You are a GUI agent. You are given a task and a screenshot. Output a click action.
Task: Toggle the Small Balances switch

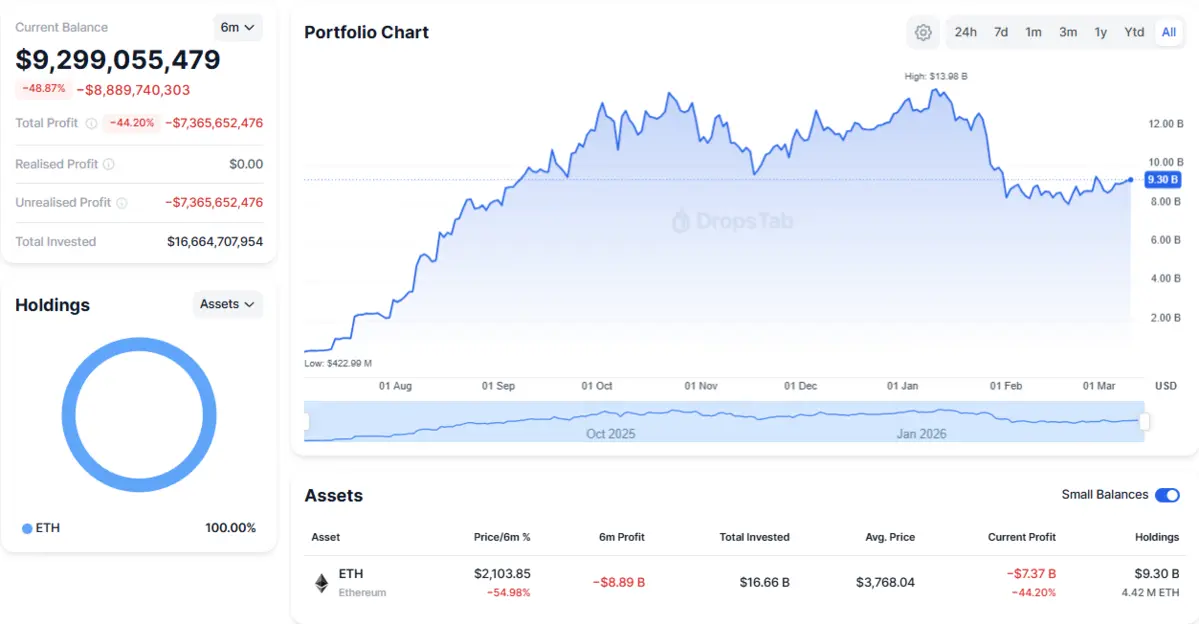(1167, 495)
